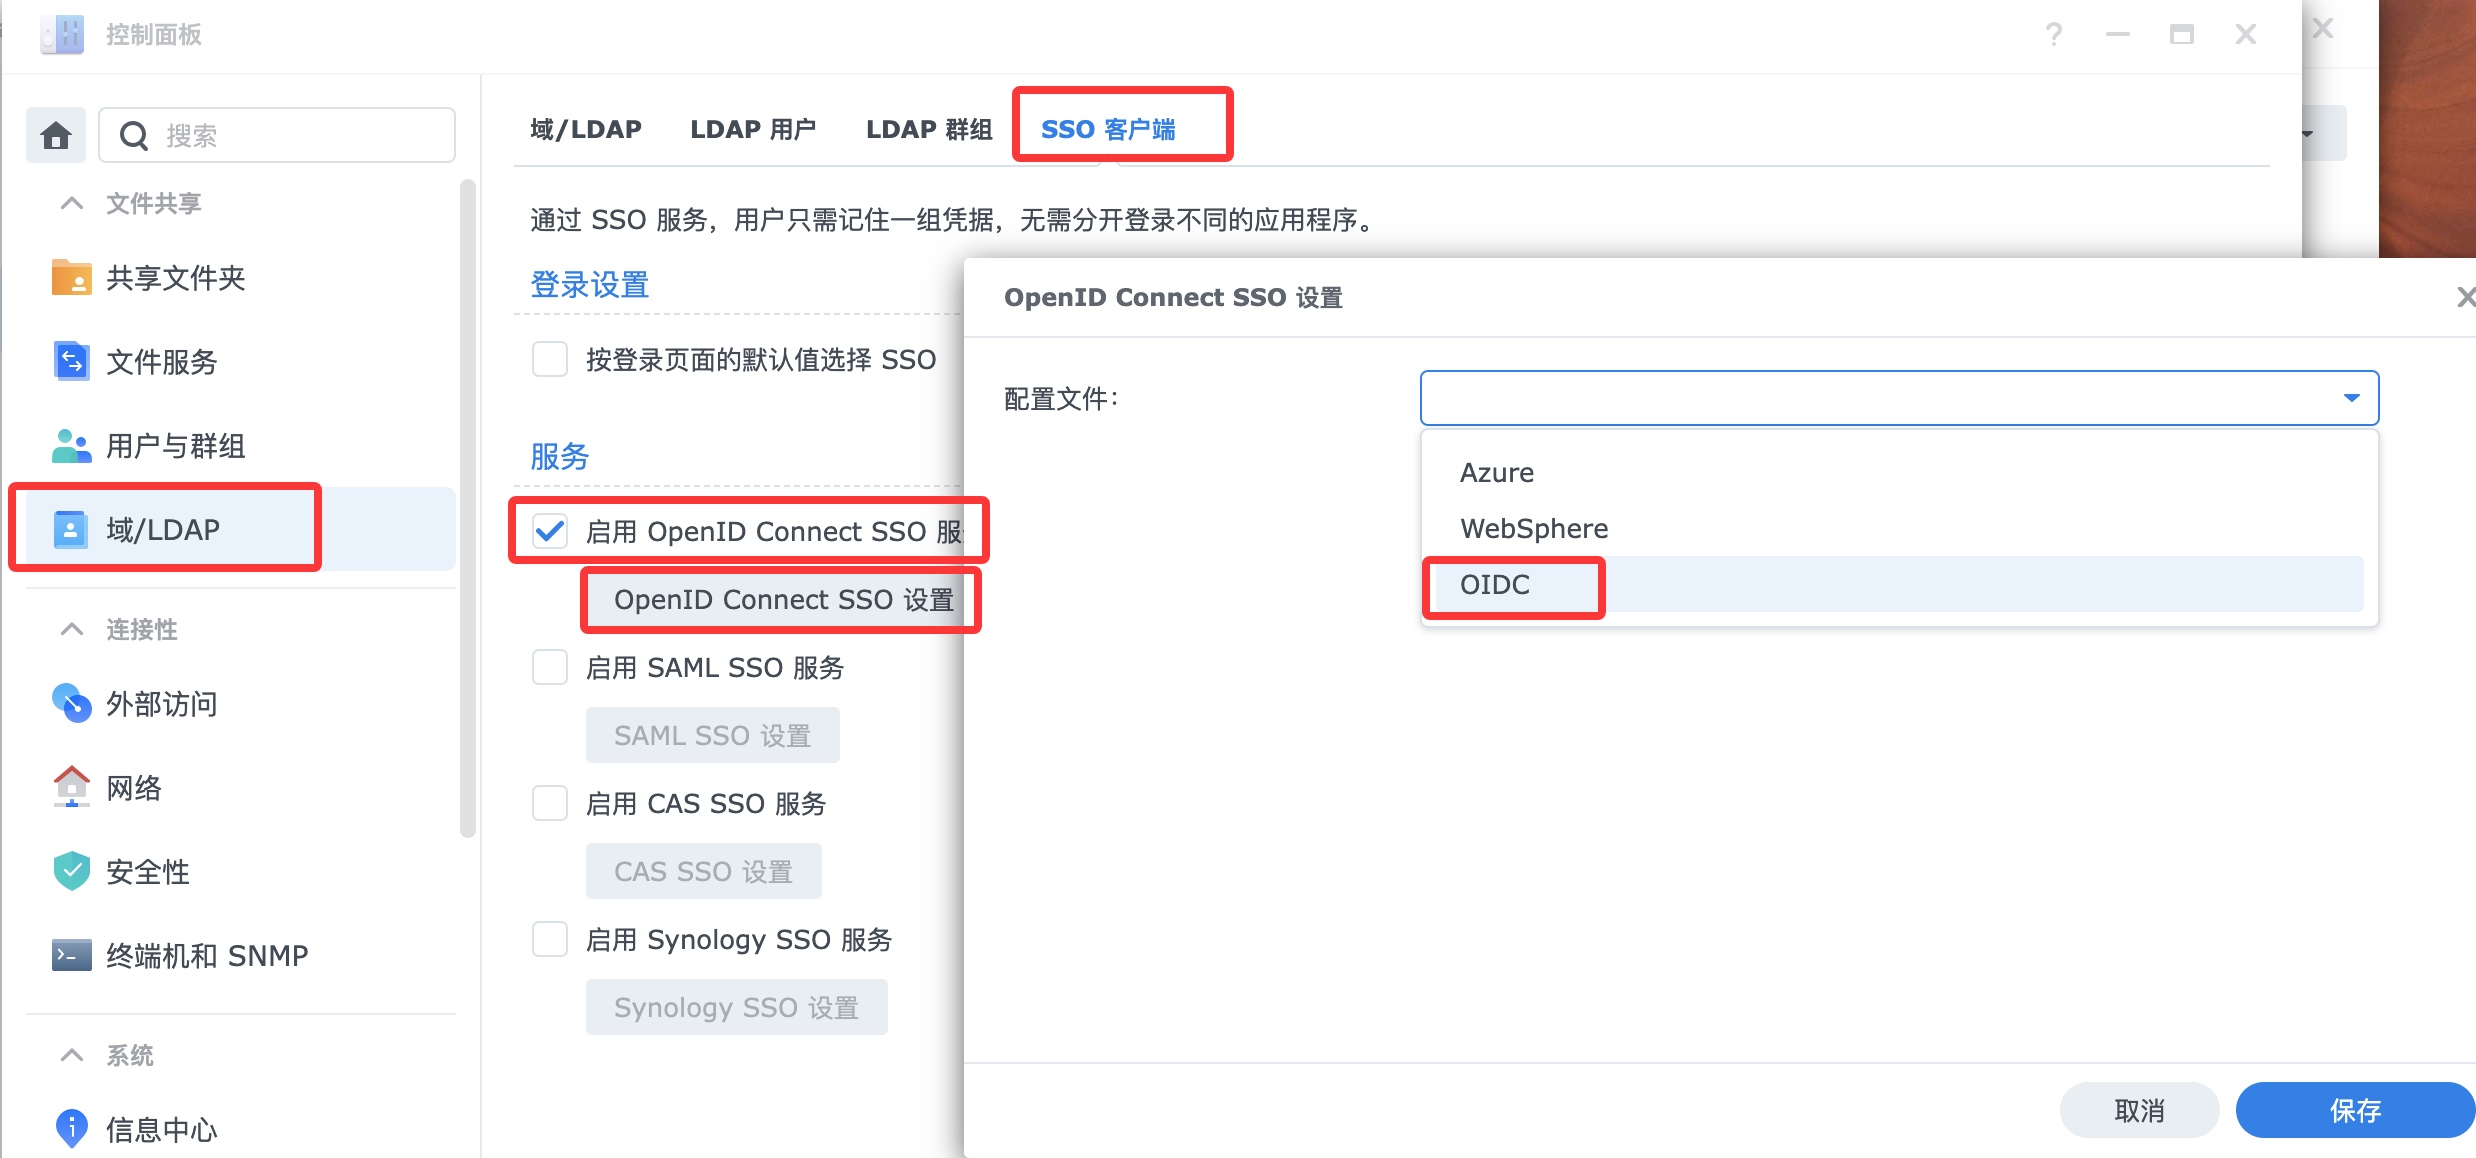Viewport: 2476px width, 1158px height.
Task: Click the Save (保存) button
Action: [x=2355, y=1110]
